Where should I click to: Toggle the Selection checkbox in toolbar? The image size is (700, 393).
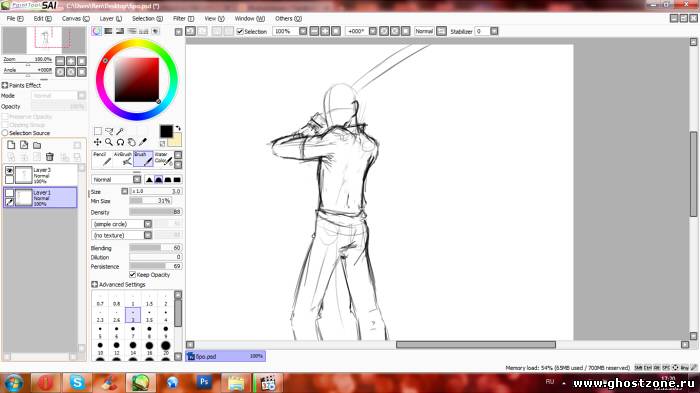click(x=240, y=31)
